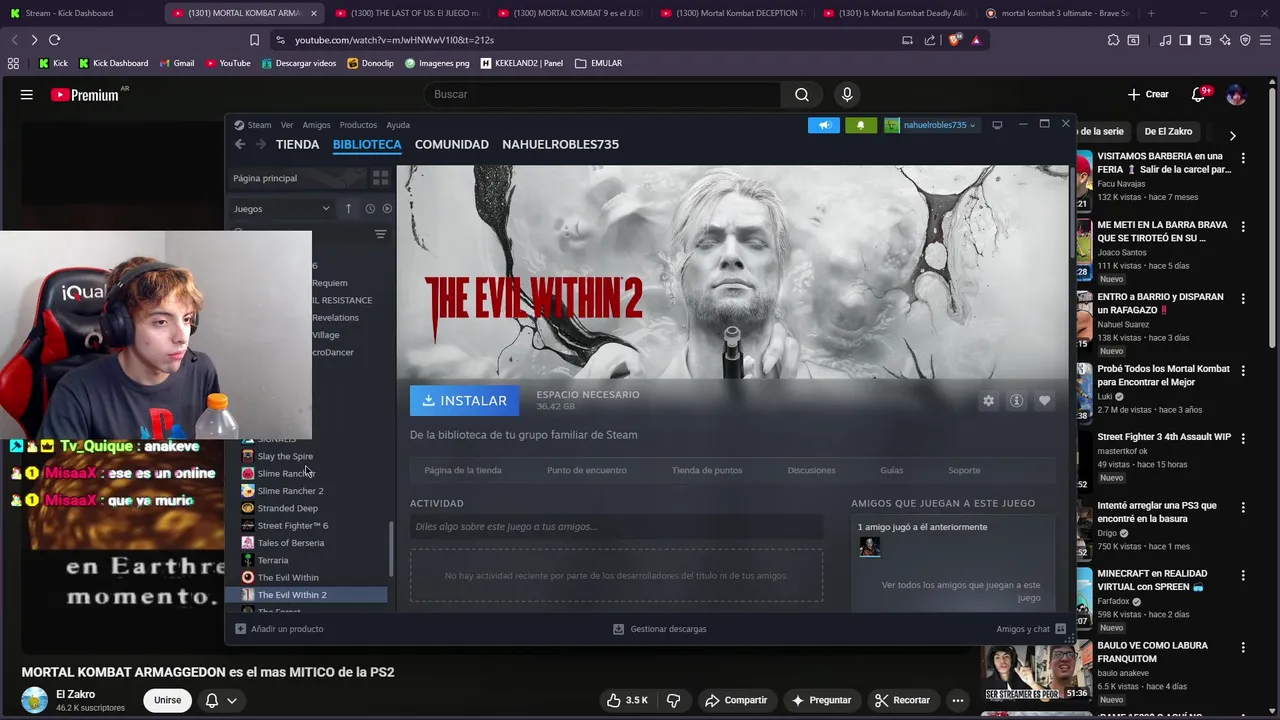Switch to COMUNIDAD section in Steam
1280x720 pixels.
click(x=452, y=144)
